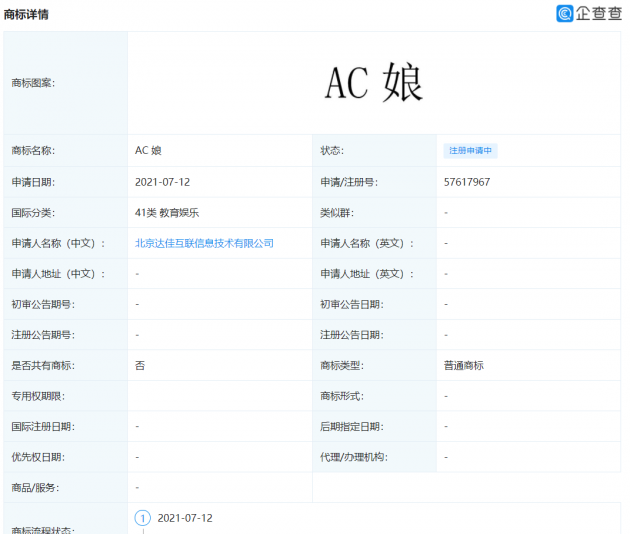Select the trademark name value AC 娘

(x=148, y=151)
